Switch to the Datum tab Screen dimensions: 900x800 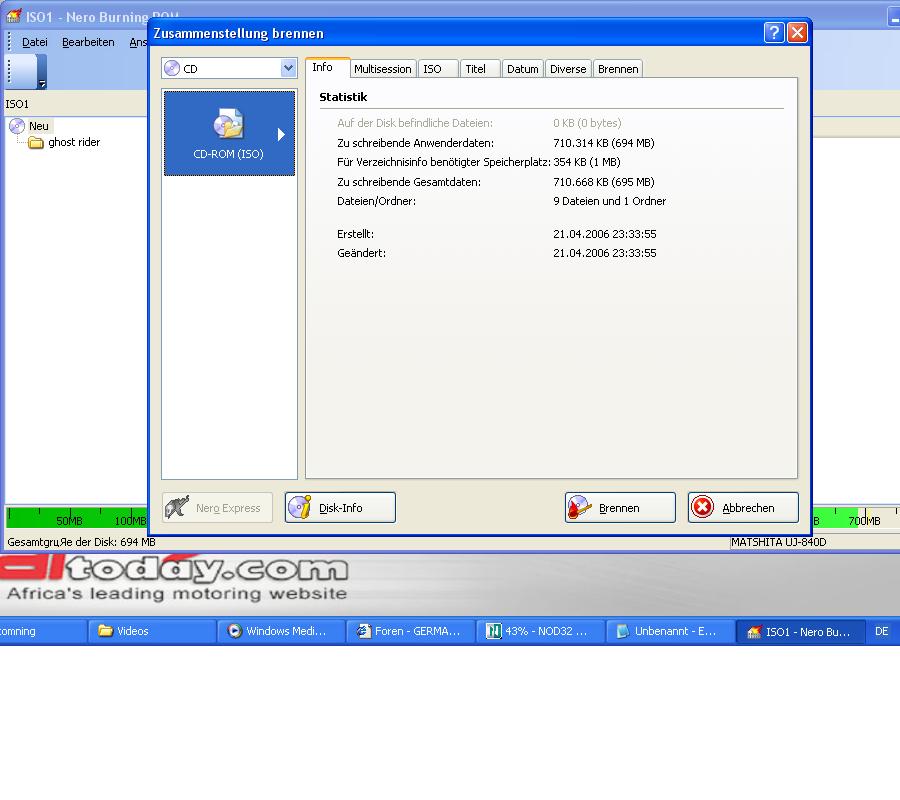[523, 69]
